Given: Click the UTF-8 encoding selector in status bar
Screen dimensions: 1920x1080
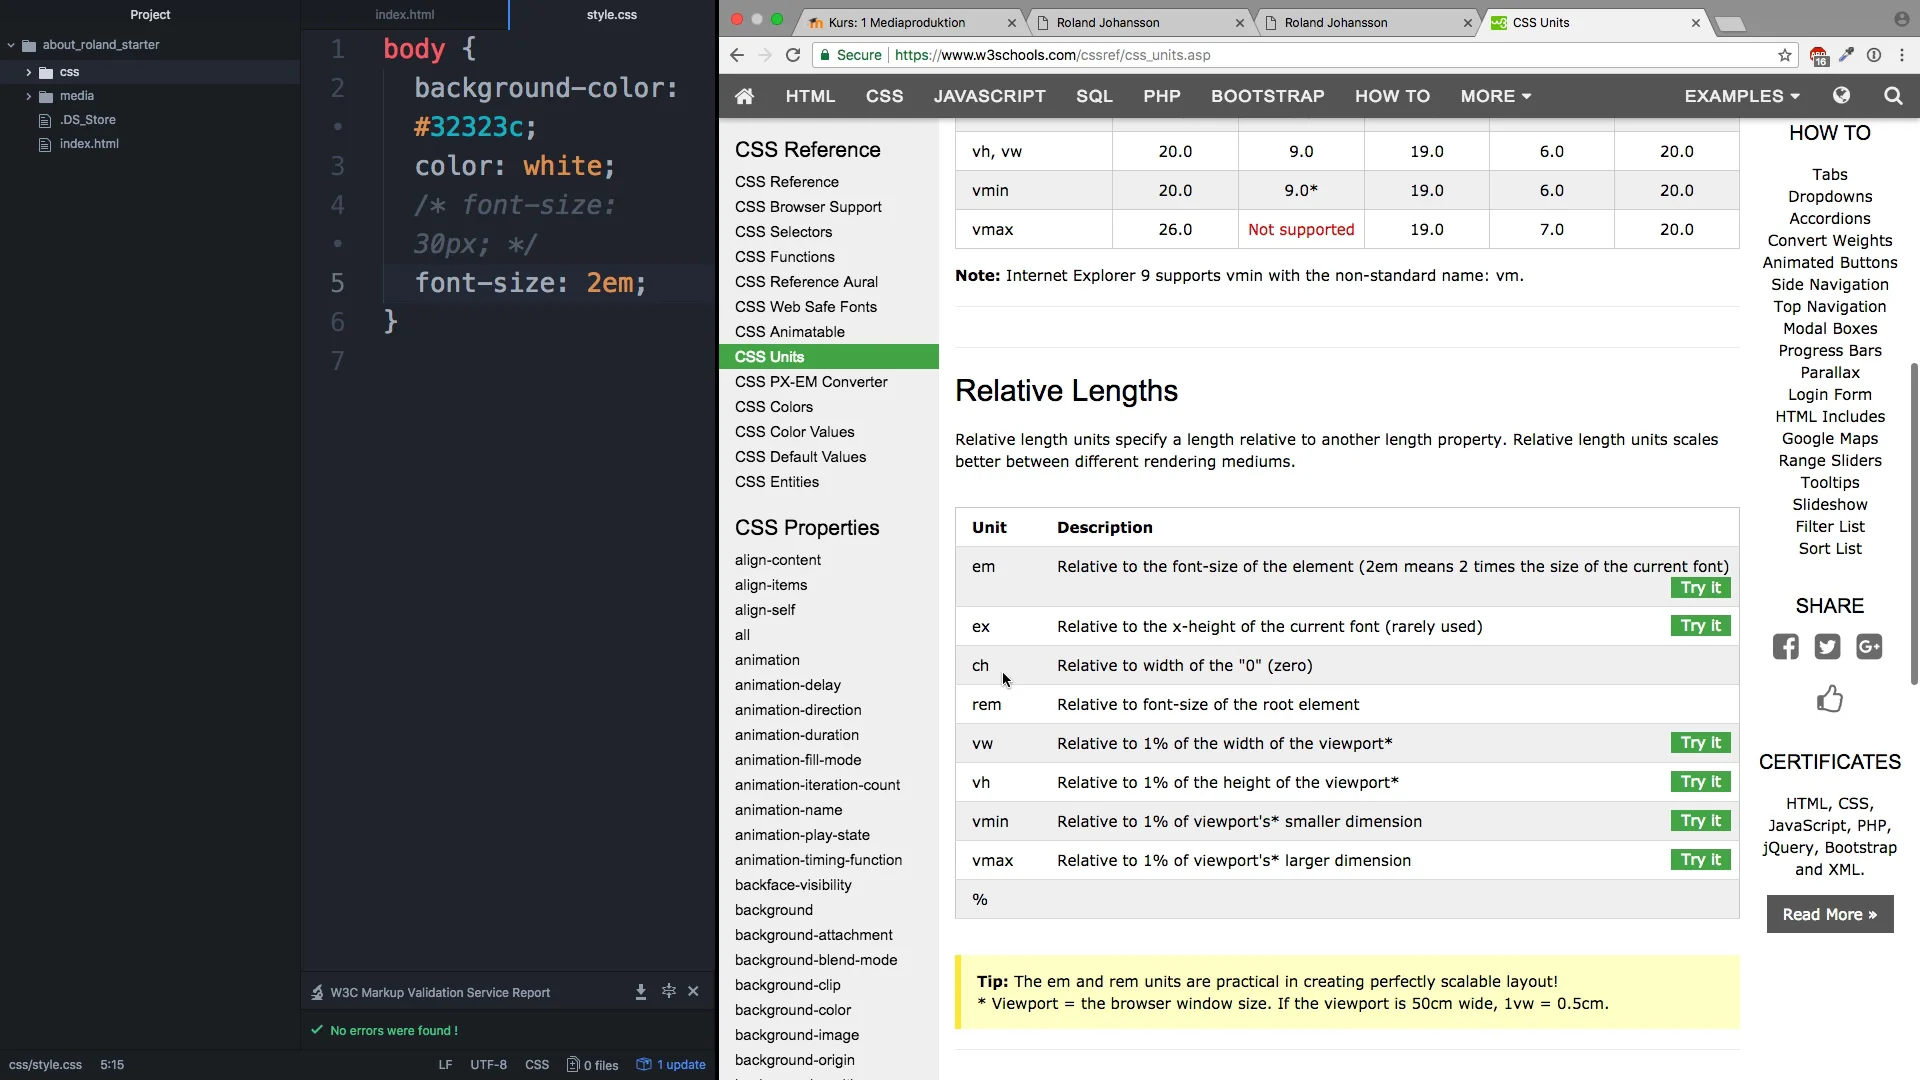Looking at the screenshot, I should point(489,1064).
